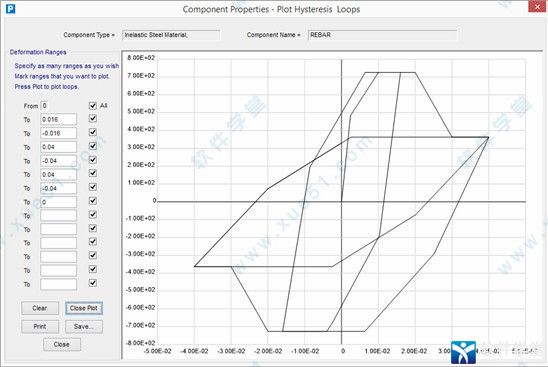The image size is (548, 367).
Task: Toggle the All ranges checkbox
Action: point(93,106)
